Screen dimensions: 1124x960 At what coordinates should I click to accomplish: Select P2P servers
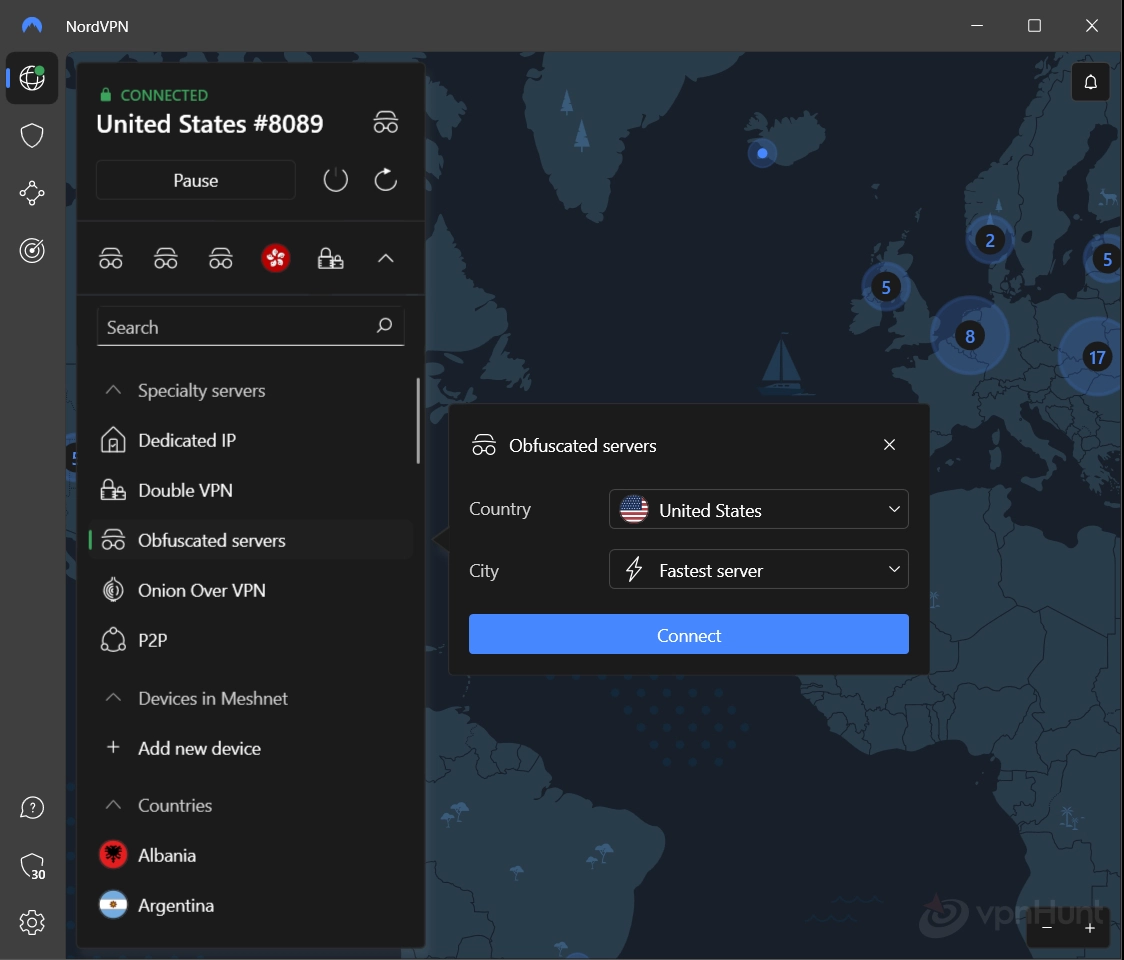coord(250,640)
